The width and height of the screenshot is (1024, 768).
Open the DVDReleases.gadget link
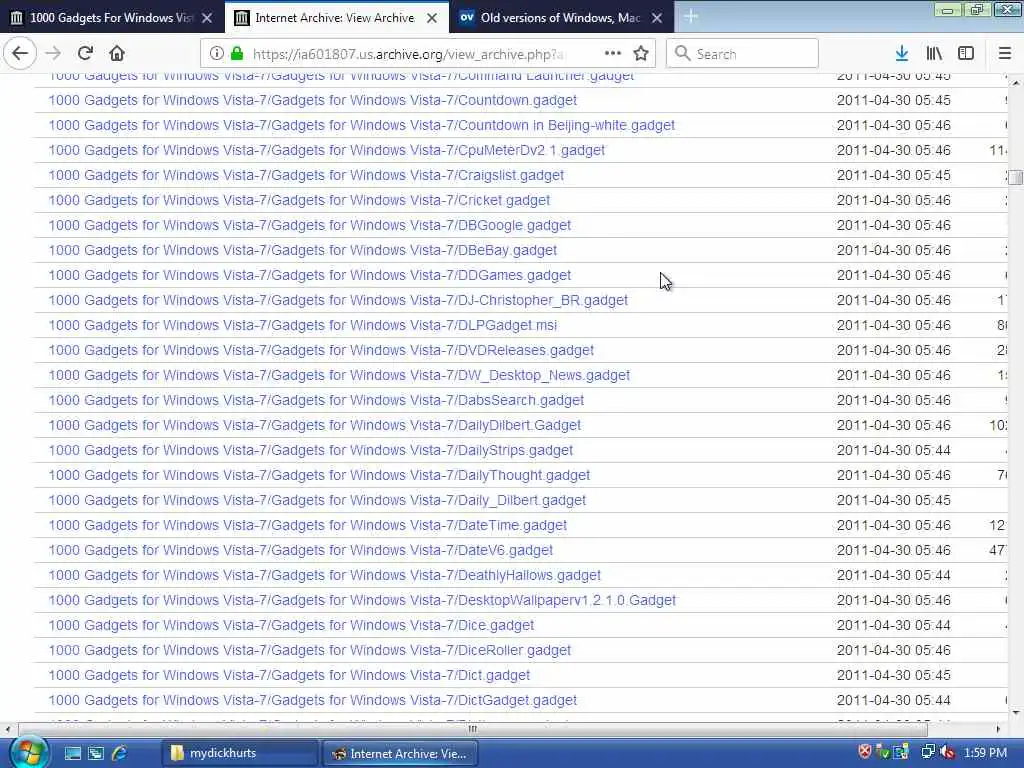(321, 350)
